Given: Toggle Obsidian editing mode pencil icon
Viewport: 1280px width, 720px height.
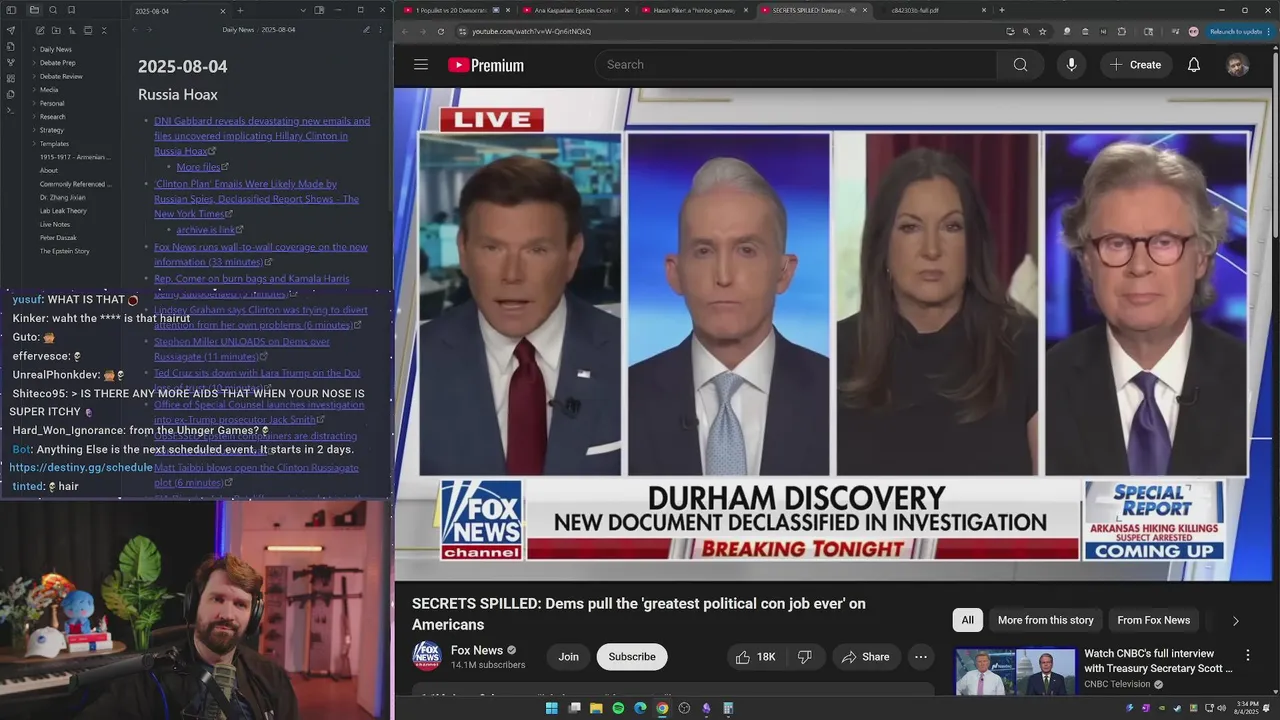Looking at the screenshot, I should pos(366,30).
